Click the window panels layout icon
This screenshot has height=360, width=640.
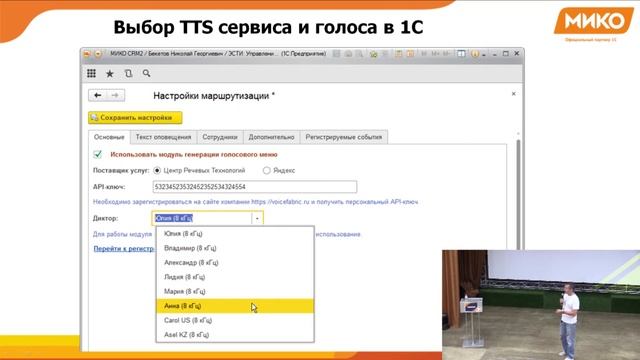coord(461,54)
